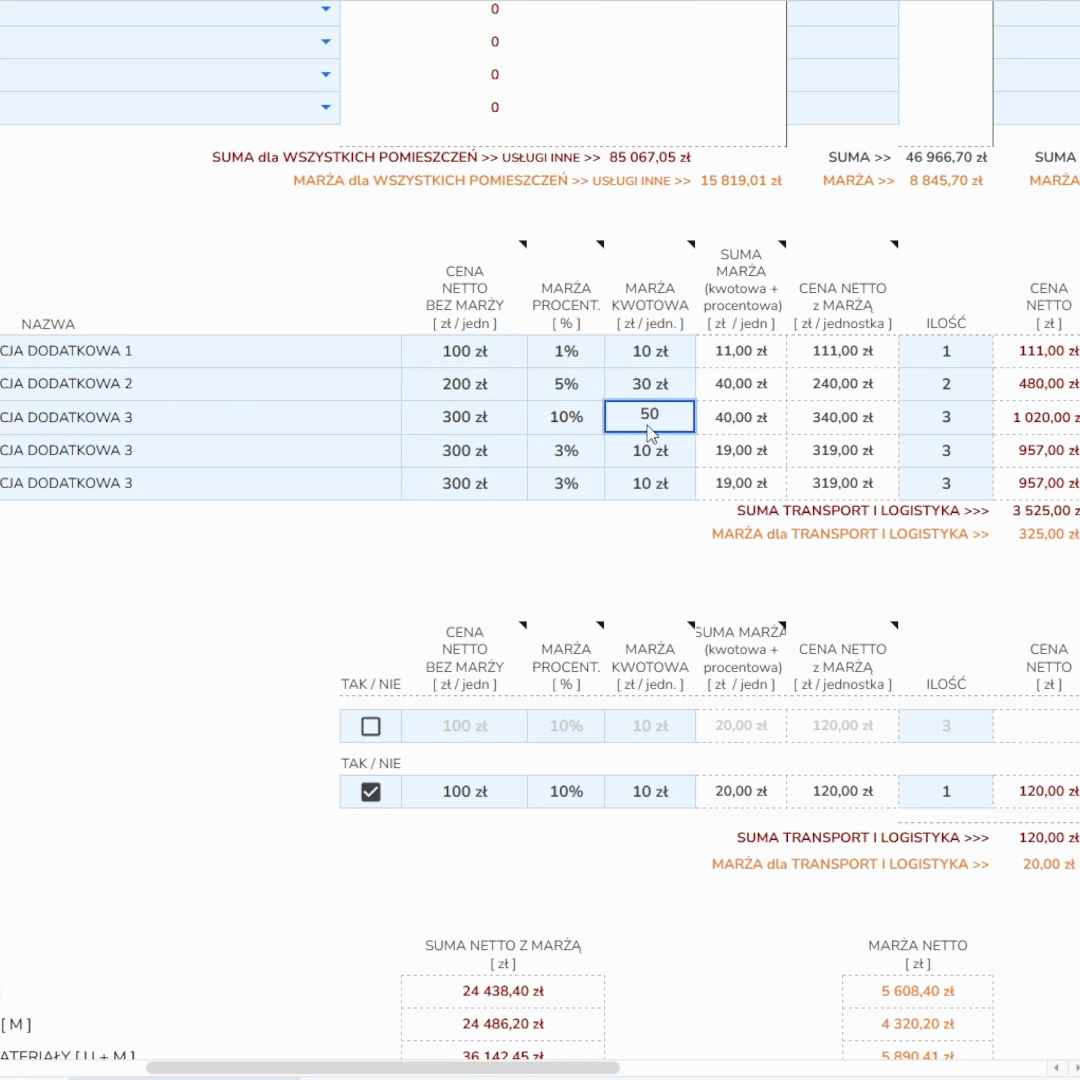Click note marker above MARŻA KWOTOWA in upper table
This screenshot has width=1080, height=1080.
click(690, 244)
